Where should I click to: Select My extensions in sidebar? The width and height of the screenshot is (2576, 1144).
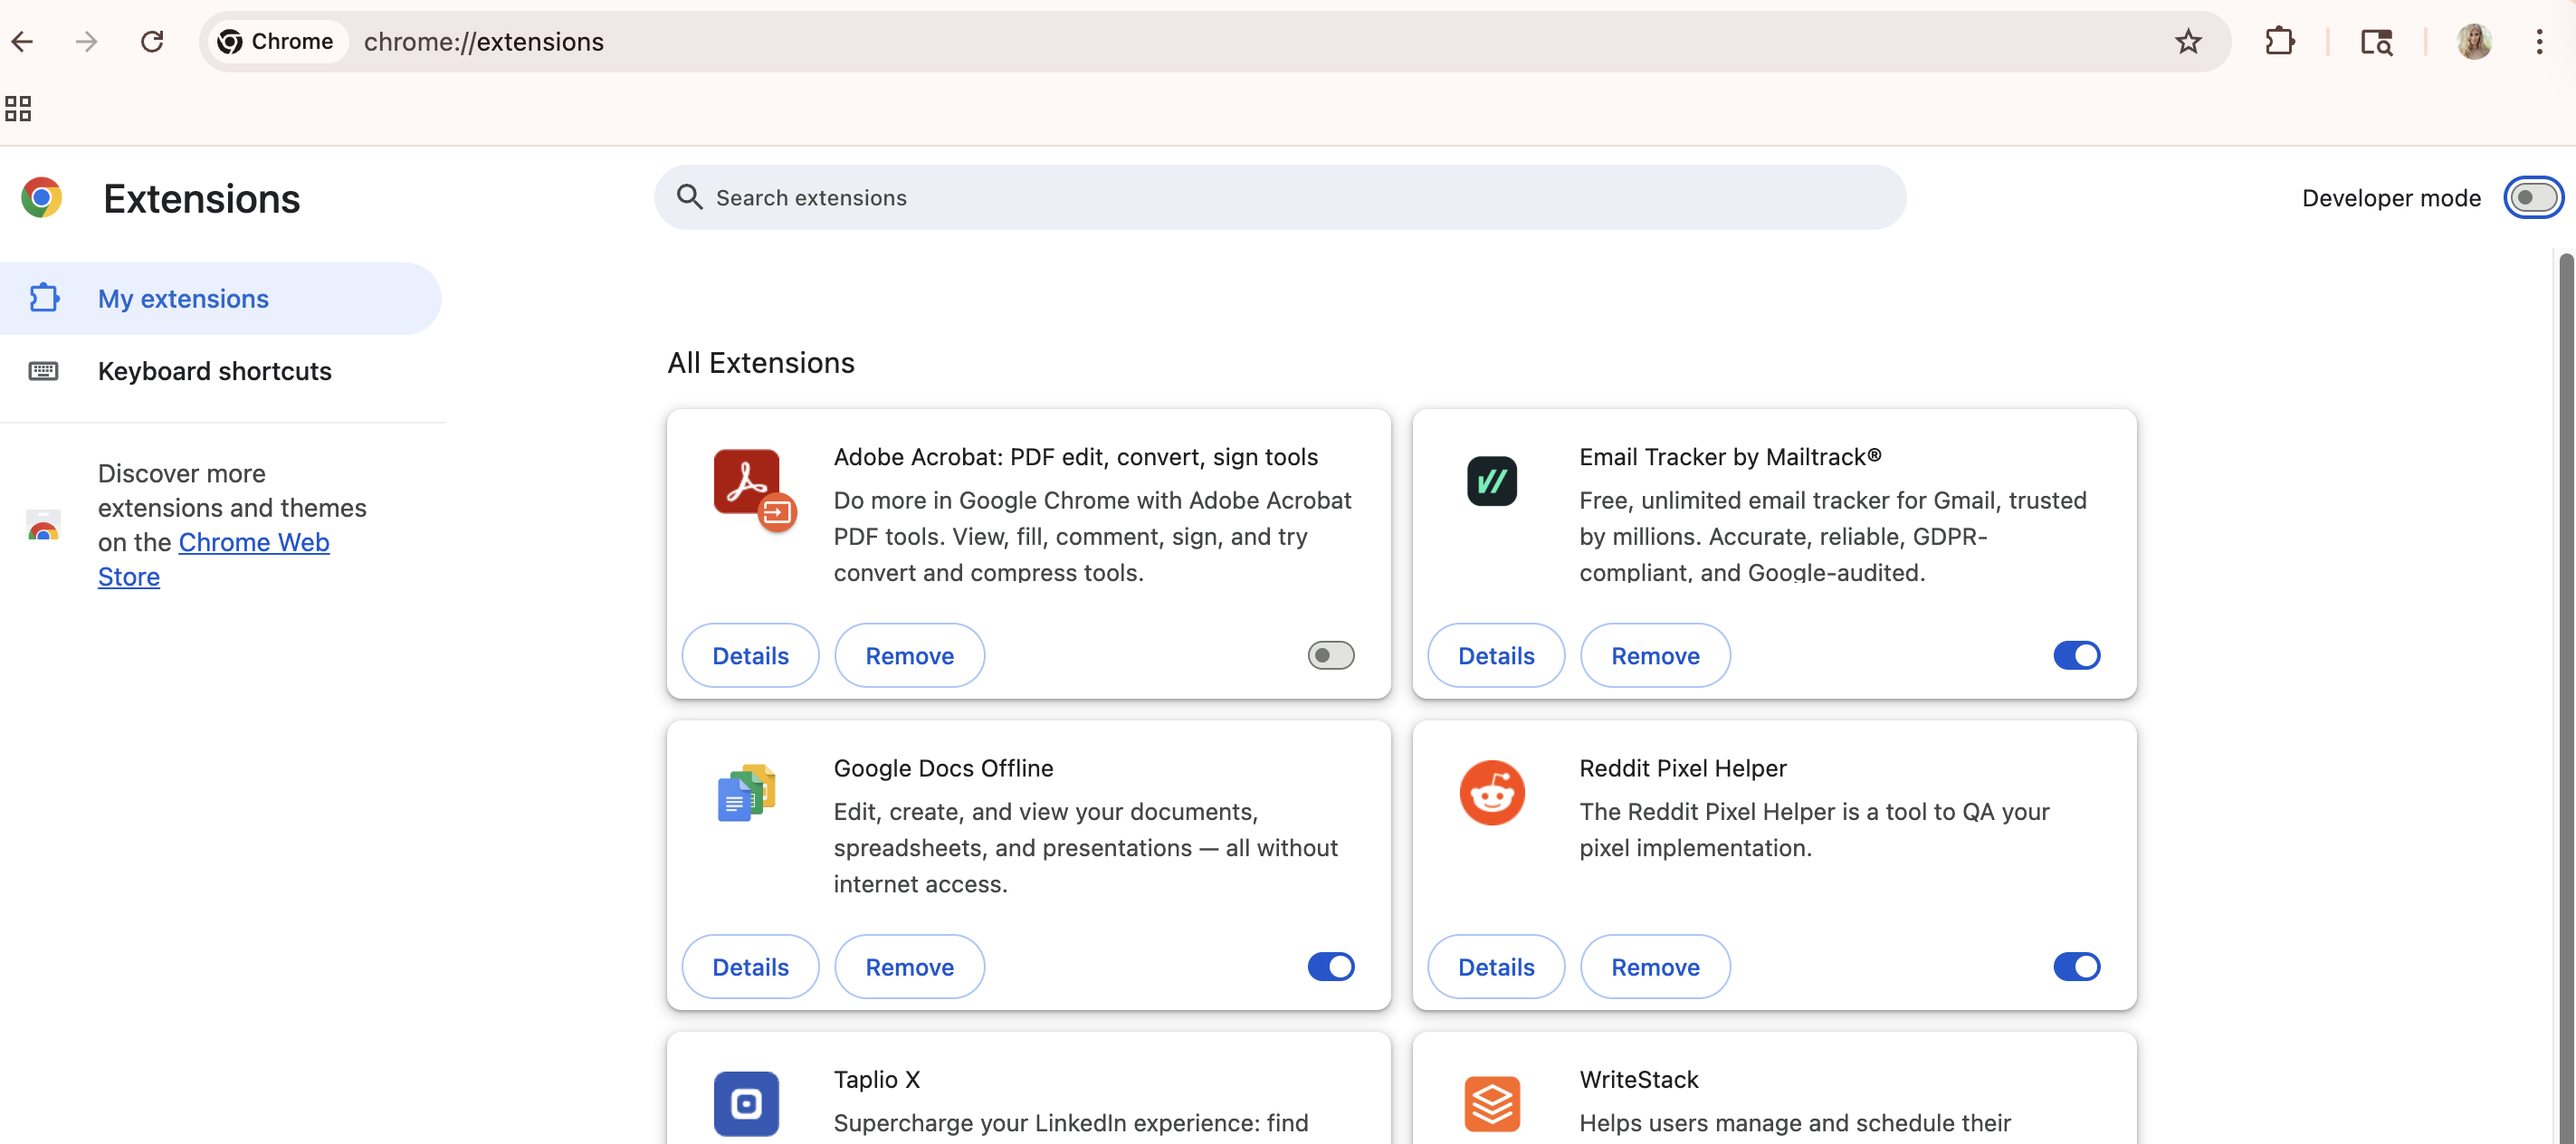[x=183, y=299]
